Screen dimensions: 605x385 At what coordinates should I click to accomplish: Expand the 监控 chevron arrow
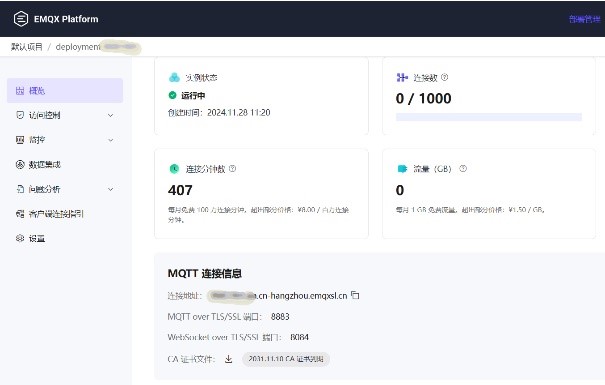coord(111,140)
